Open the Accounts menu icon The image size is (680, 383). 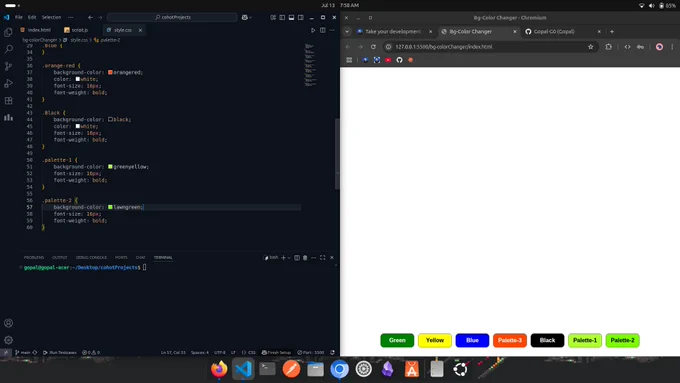[x=8, y=323]
